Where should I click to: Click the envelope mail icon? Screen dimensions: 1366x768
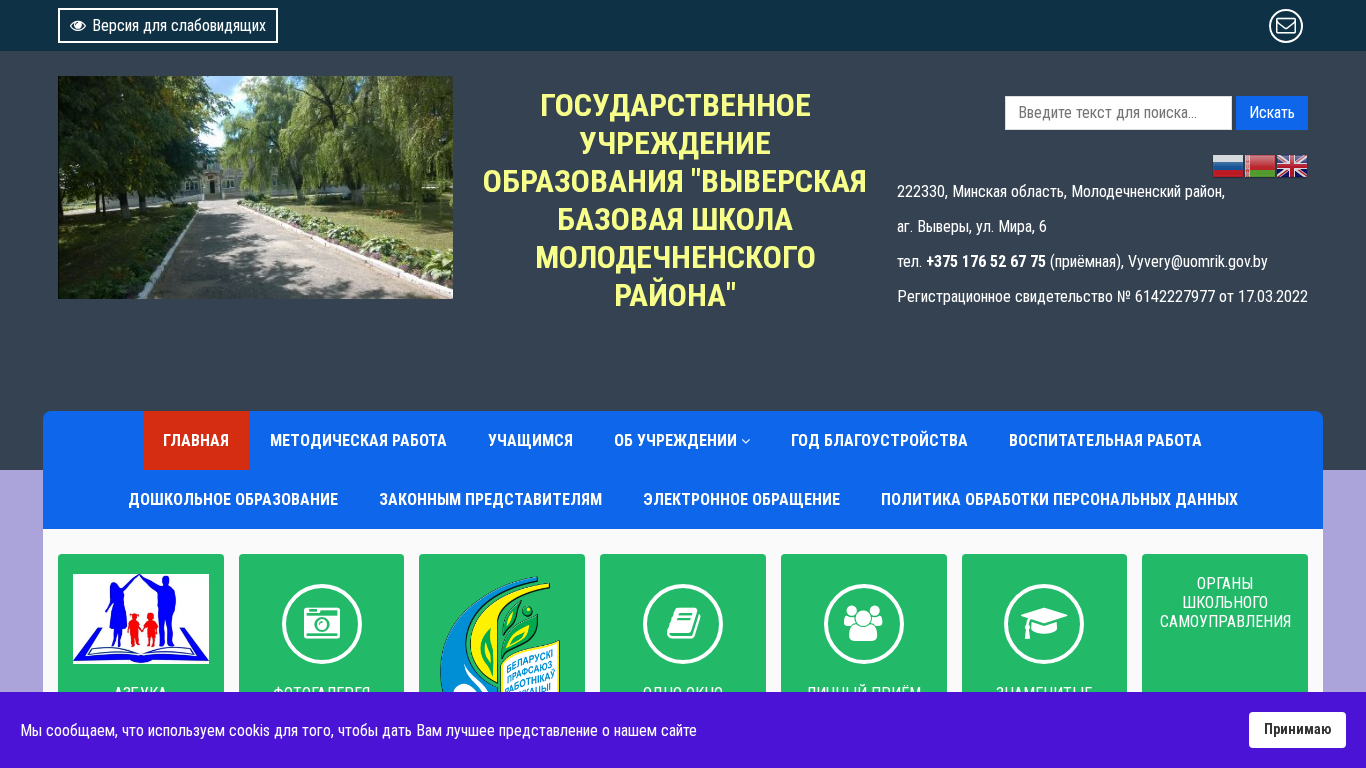click(1285, 26)
